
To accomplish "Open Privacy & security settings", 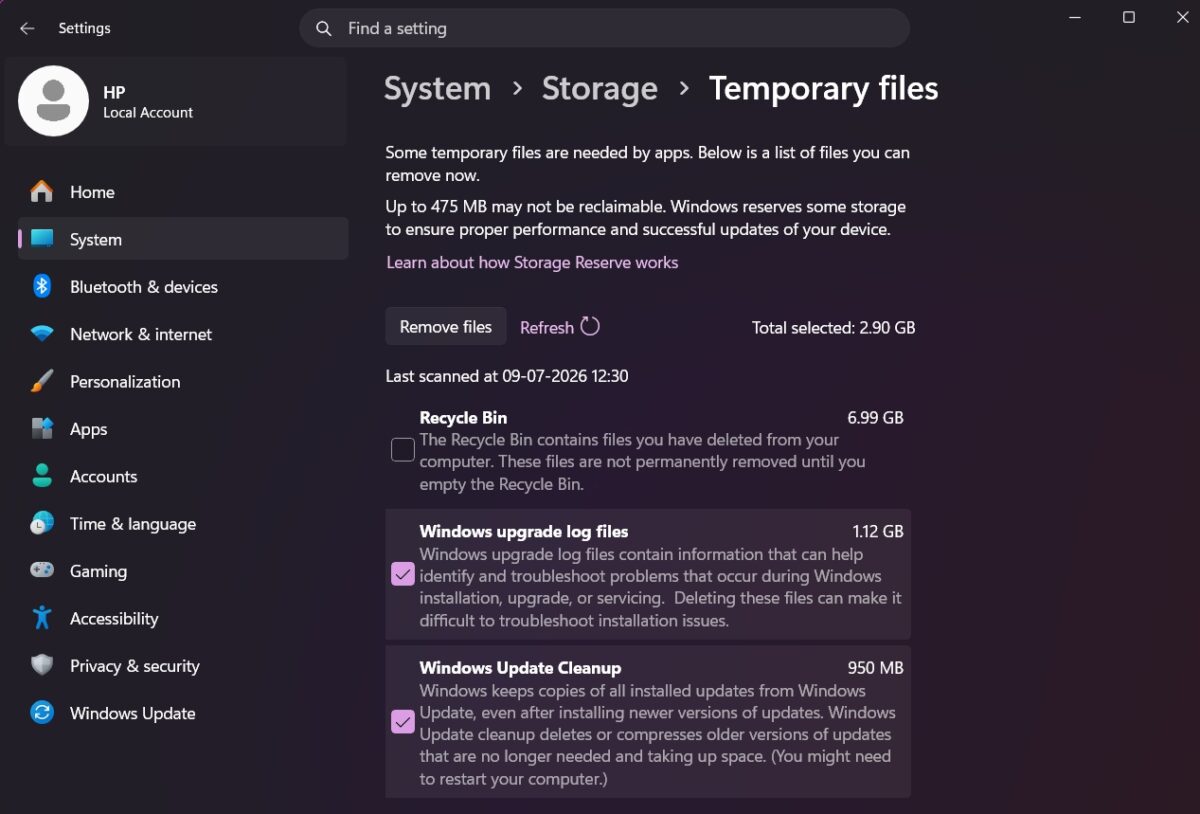I will 183,666.
